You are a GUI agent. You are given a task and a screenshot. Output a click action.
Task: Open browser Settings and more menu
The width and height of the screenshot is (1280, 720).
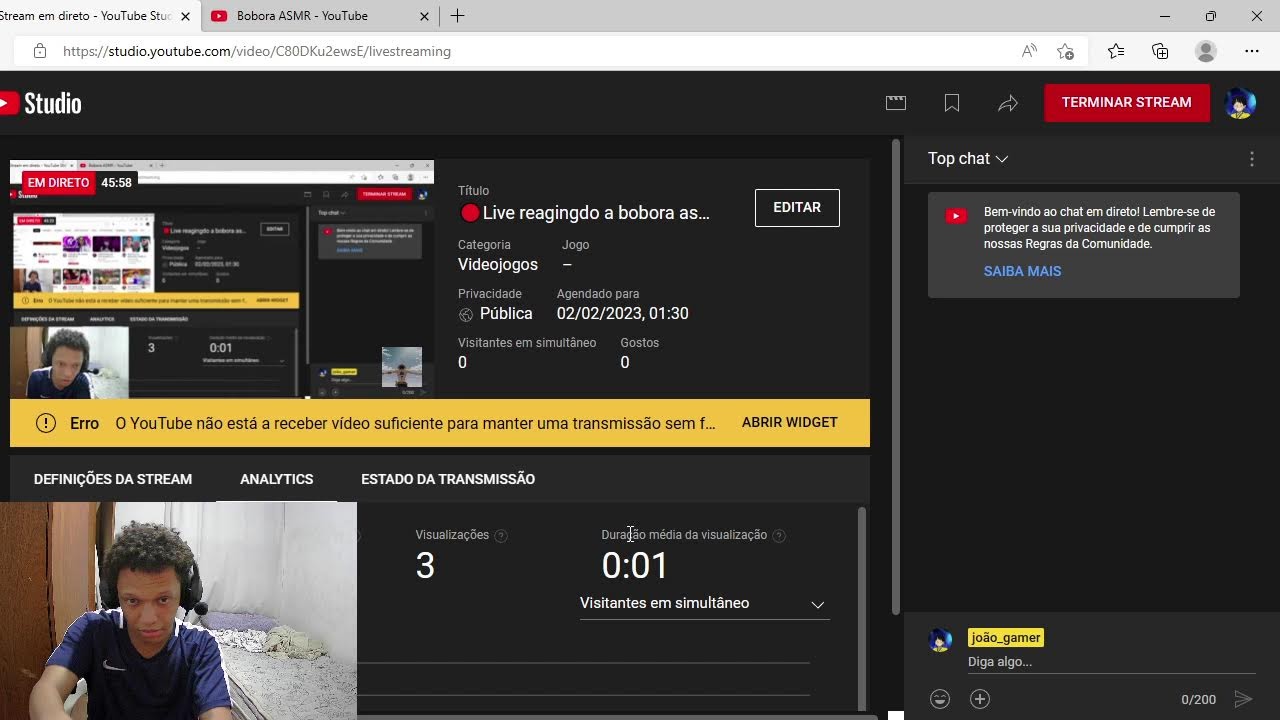pyautogui.click(x=1252, y=51)
